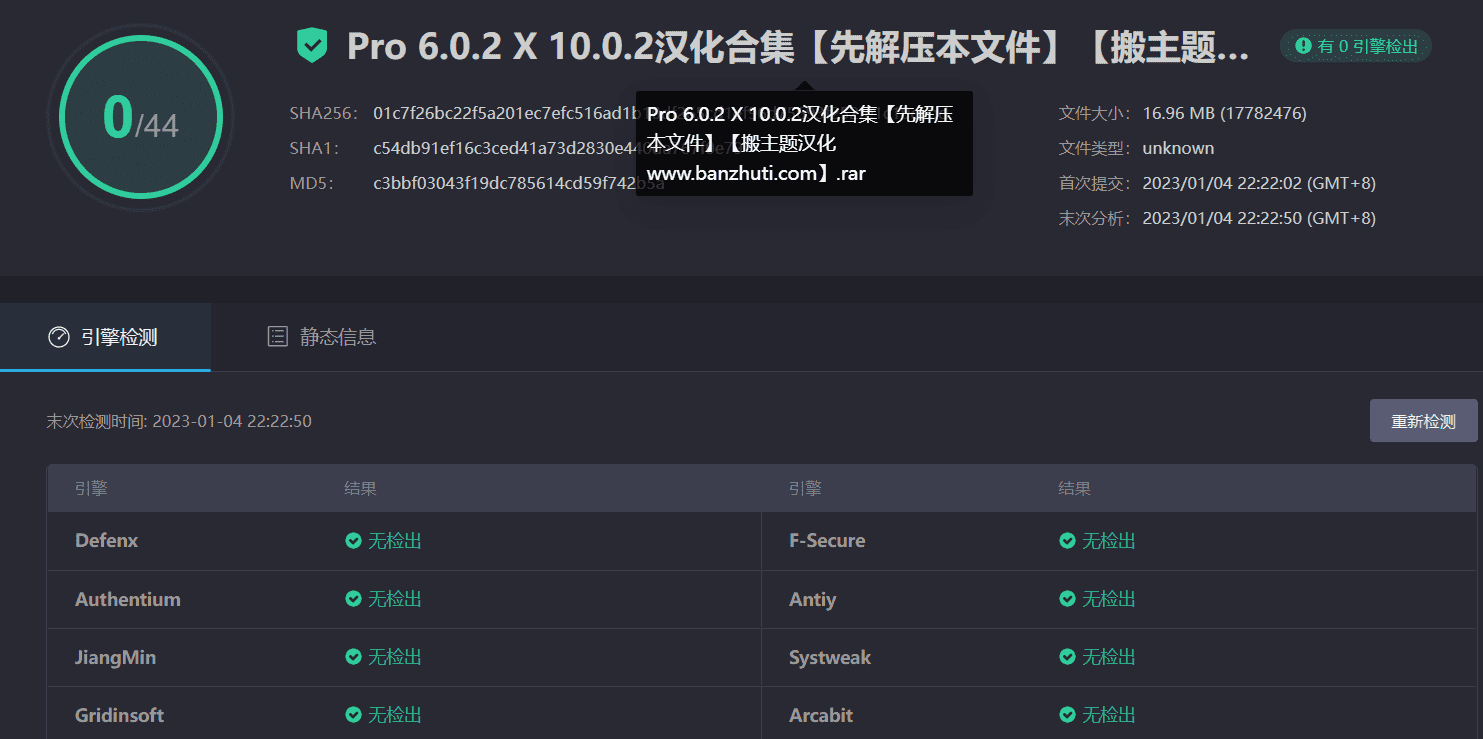Click the green check icon for JiangMin
Viewport: 1483px width, 739px height.
pos(353,657)
